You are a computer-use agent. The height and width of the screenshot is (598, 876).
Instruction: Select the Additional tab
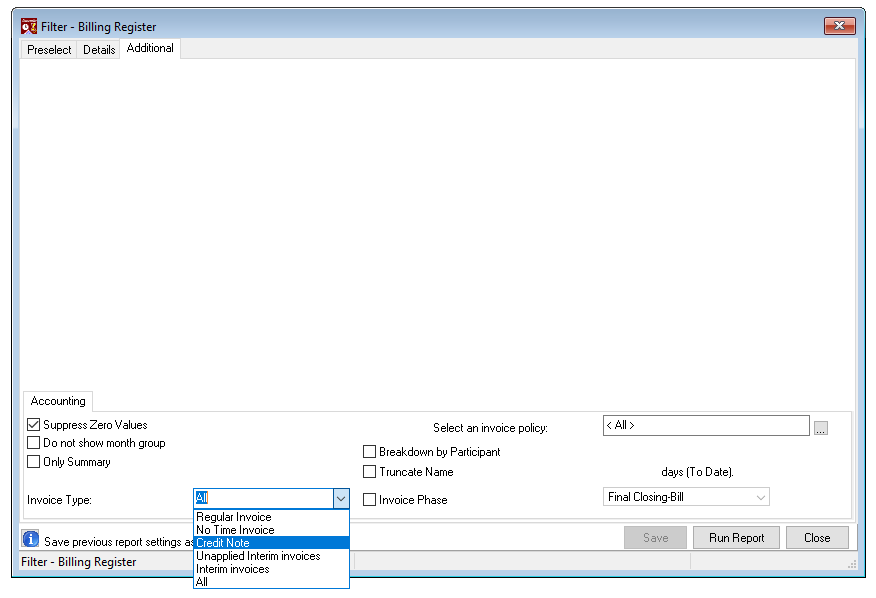coord(150,48)
